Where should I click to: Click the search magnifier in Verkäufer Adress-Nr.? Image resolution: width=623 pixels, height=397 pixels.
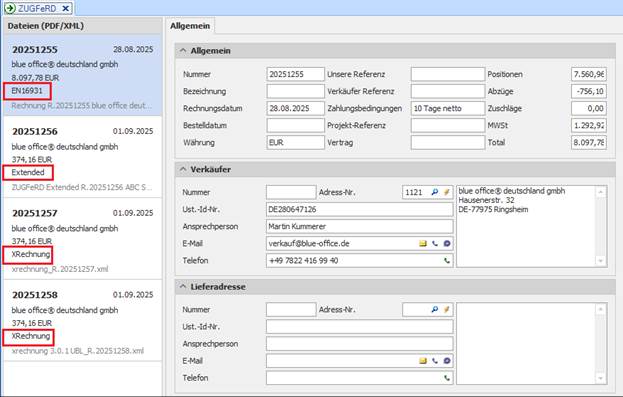(x=435, y=192)
